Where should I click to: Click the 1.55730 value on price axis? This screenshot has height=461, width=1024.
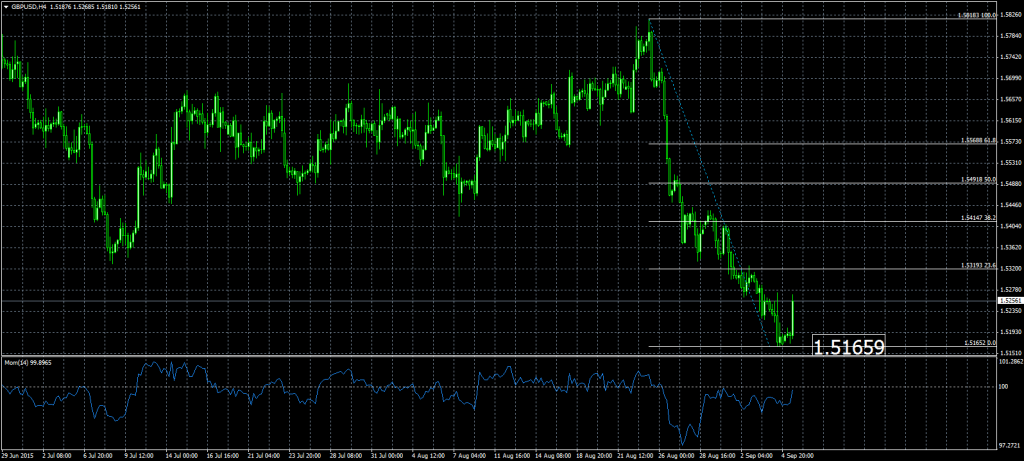point(1009,142)
